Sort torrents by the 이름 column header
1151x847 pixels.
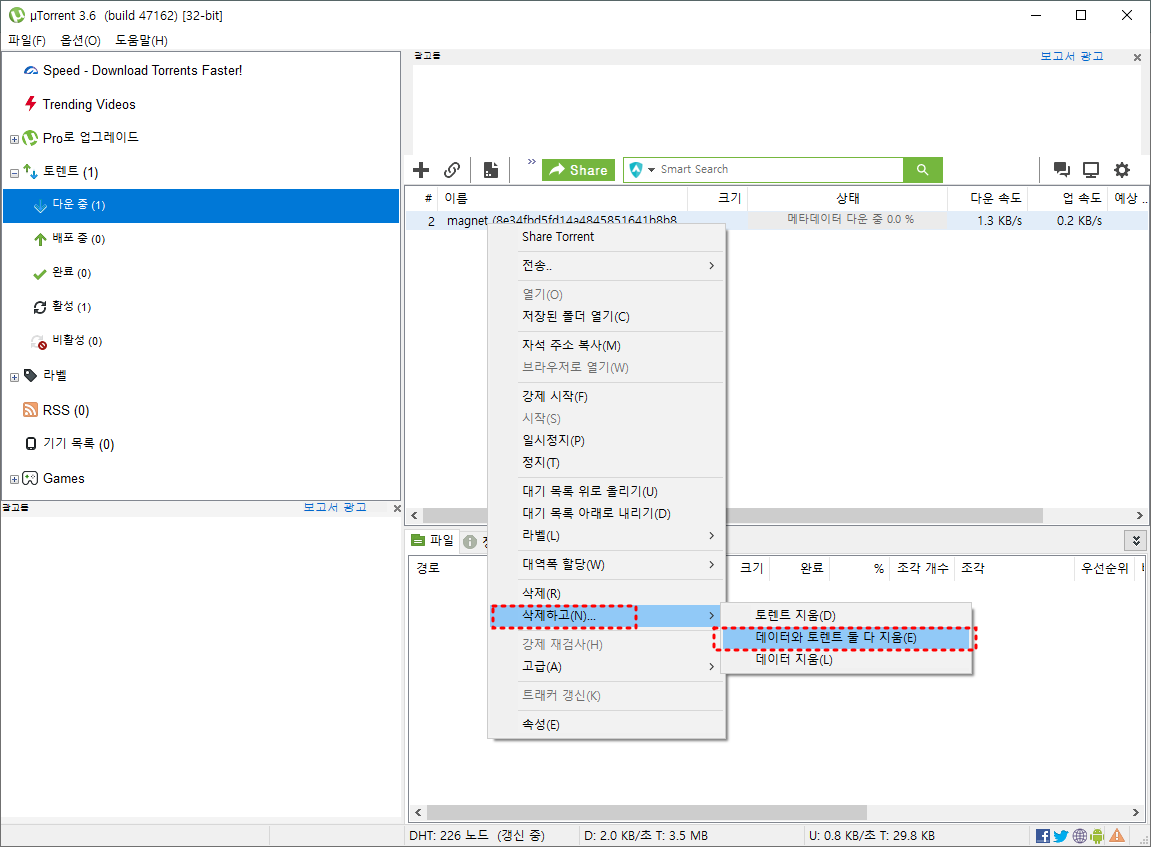pyautogui.click(x=562, y=198)
